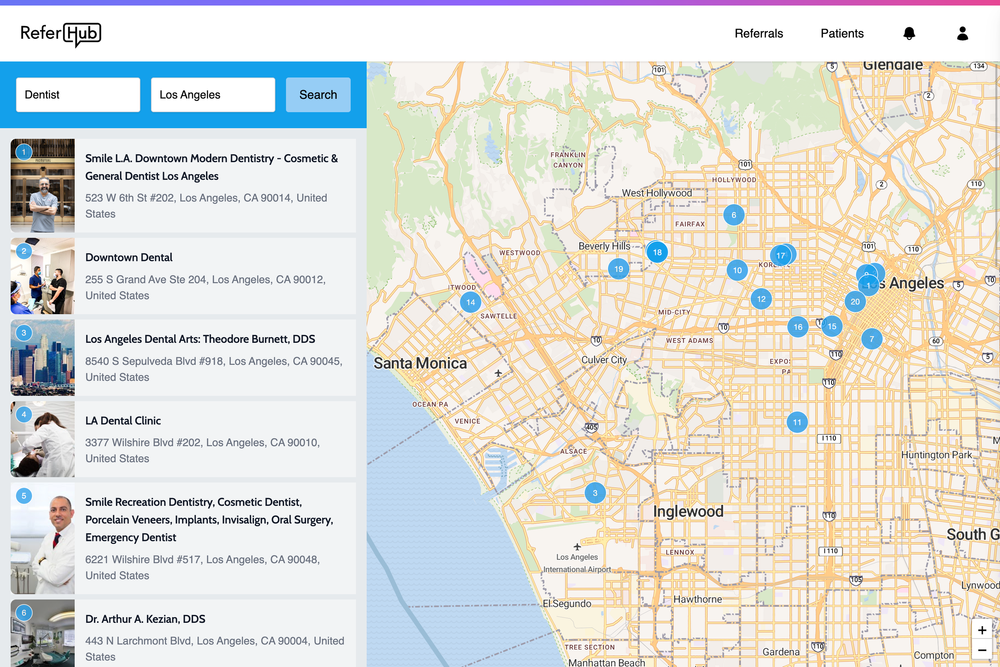Click the Search button
Screen dimensions: 1000x667
click(318, 95)
